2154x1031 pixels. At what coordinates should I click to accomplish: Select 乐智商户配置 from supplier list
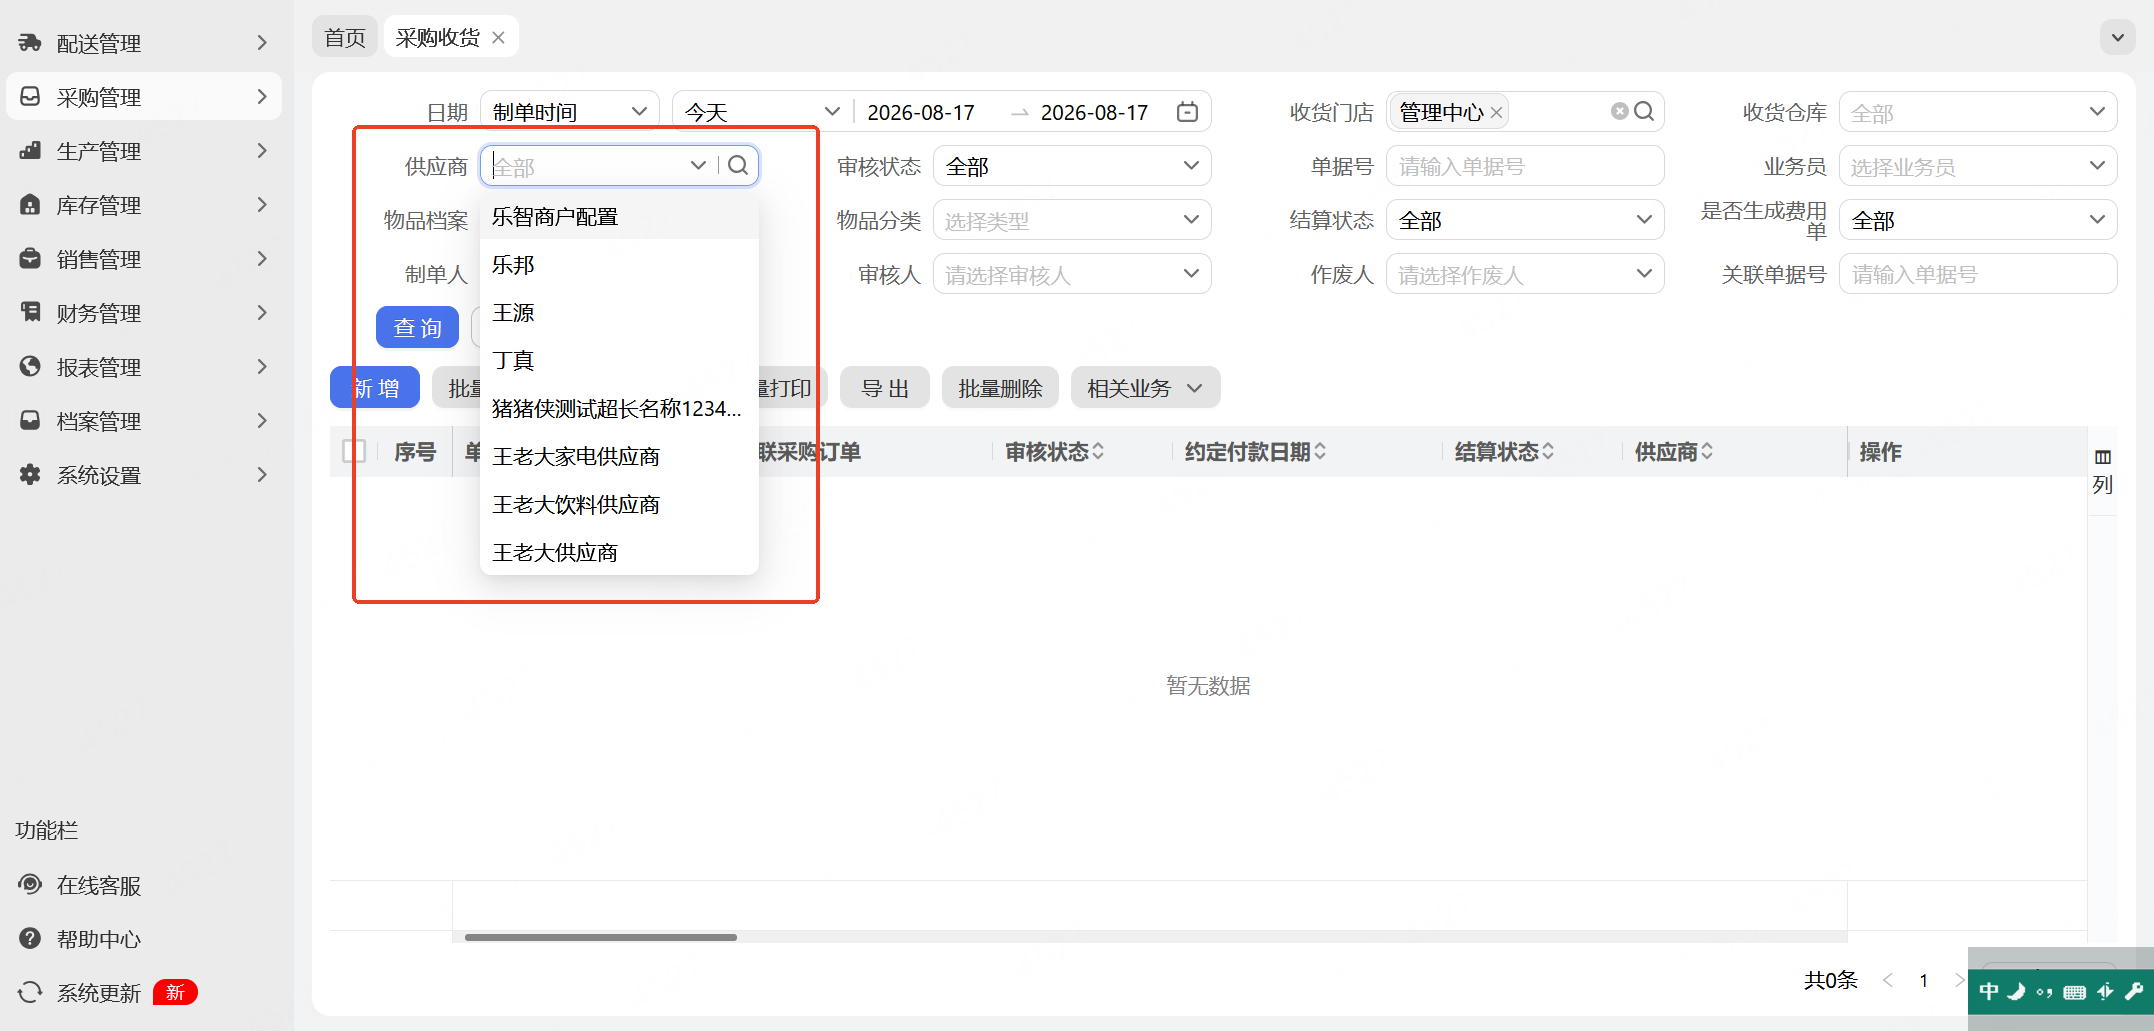click(619, 217)
